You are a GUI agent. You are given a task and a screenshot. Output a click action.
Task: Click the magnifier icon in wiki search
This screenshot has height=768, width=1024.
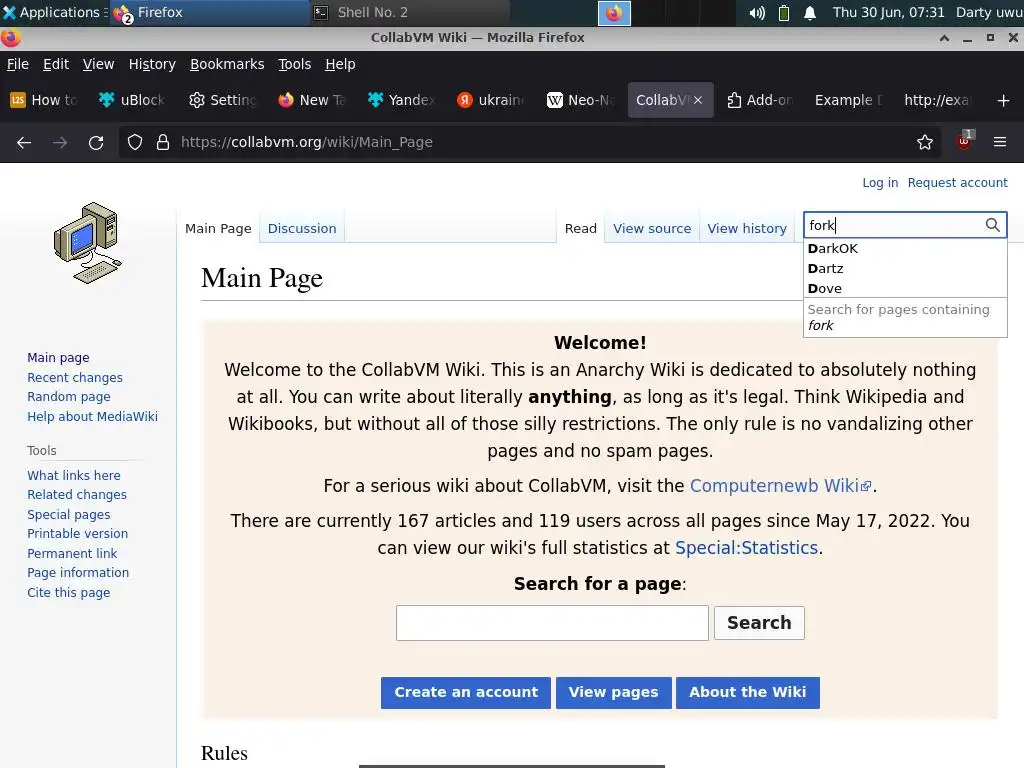[x=993, y=225]
